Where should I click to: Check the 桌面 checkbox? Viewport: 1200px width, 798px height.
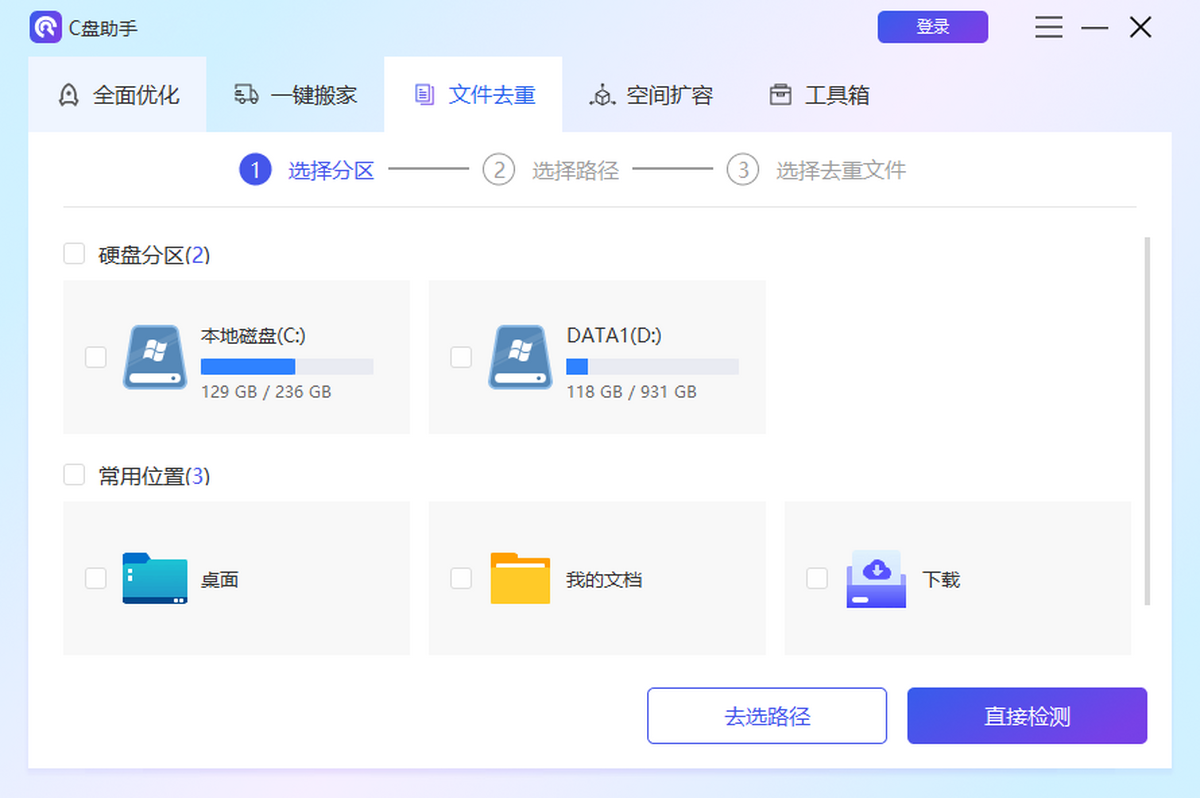point(95,578)
